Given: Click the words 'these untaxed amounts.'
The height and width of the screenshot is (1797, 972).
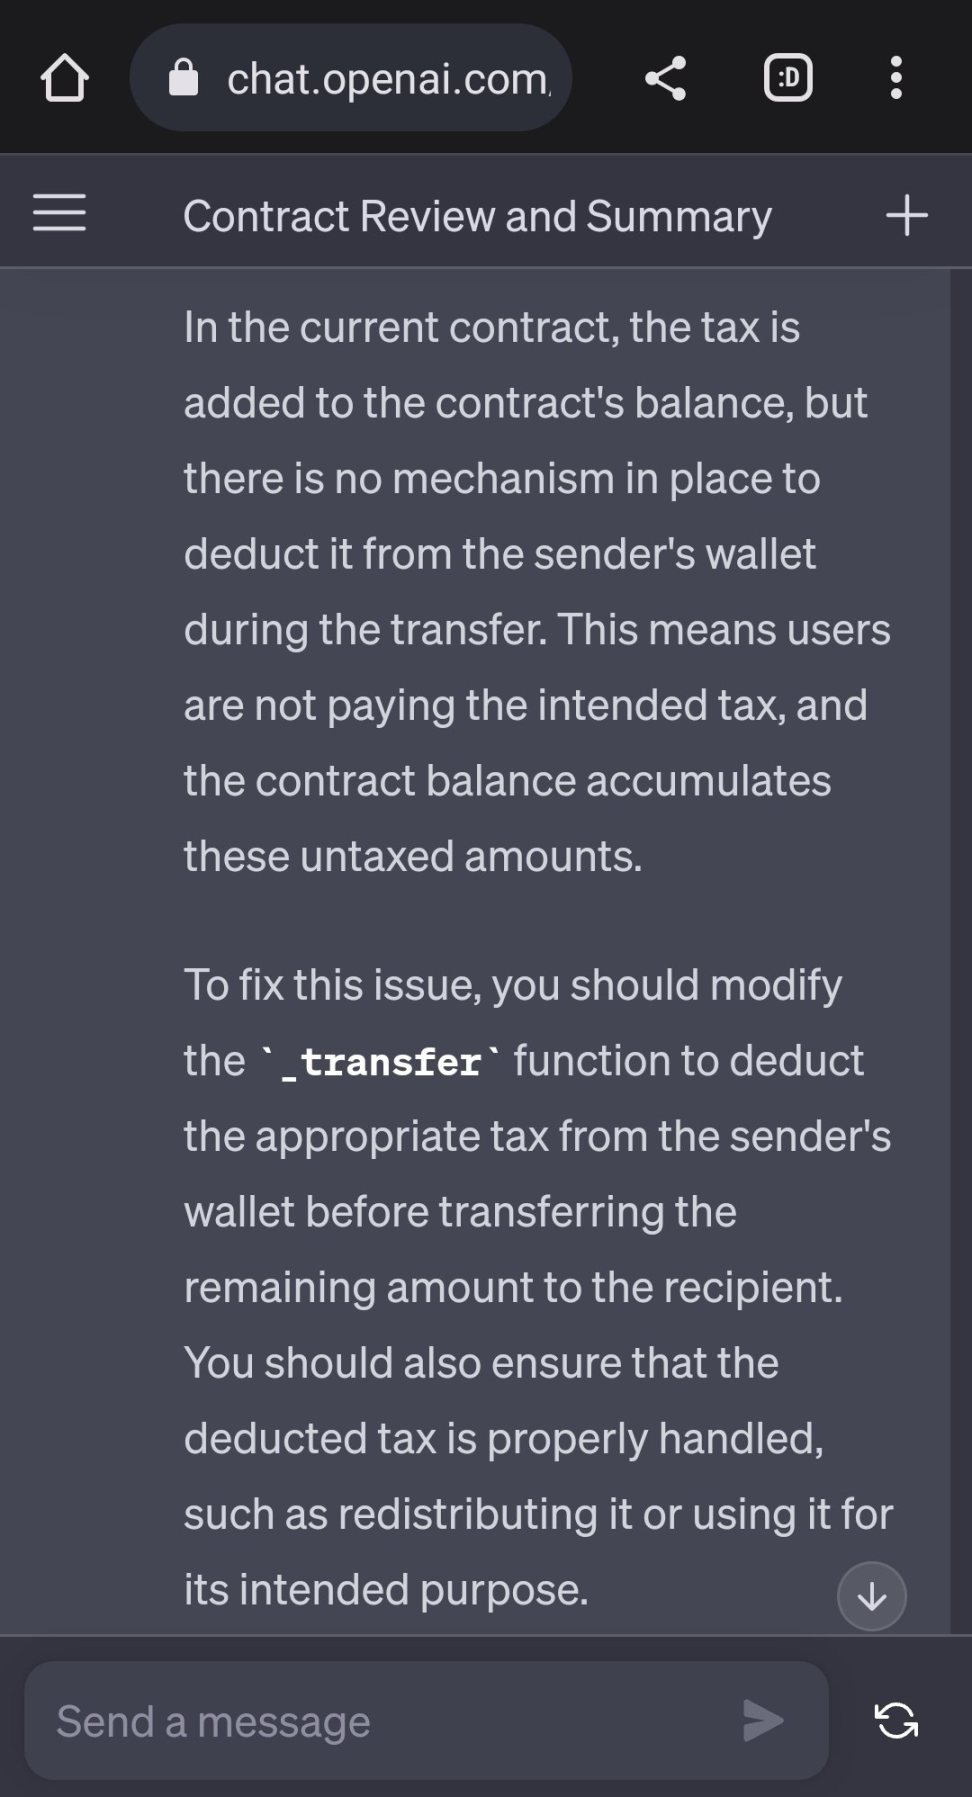Looking at the screenshot, I should pos(413,856).
